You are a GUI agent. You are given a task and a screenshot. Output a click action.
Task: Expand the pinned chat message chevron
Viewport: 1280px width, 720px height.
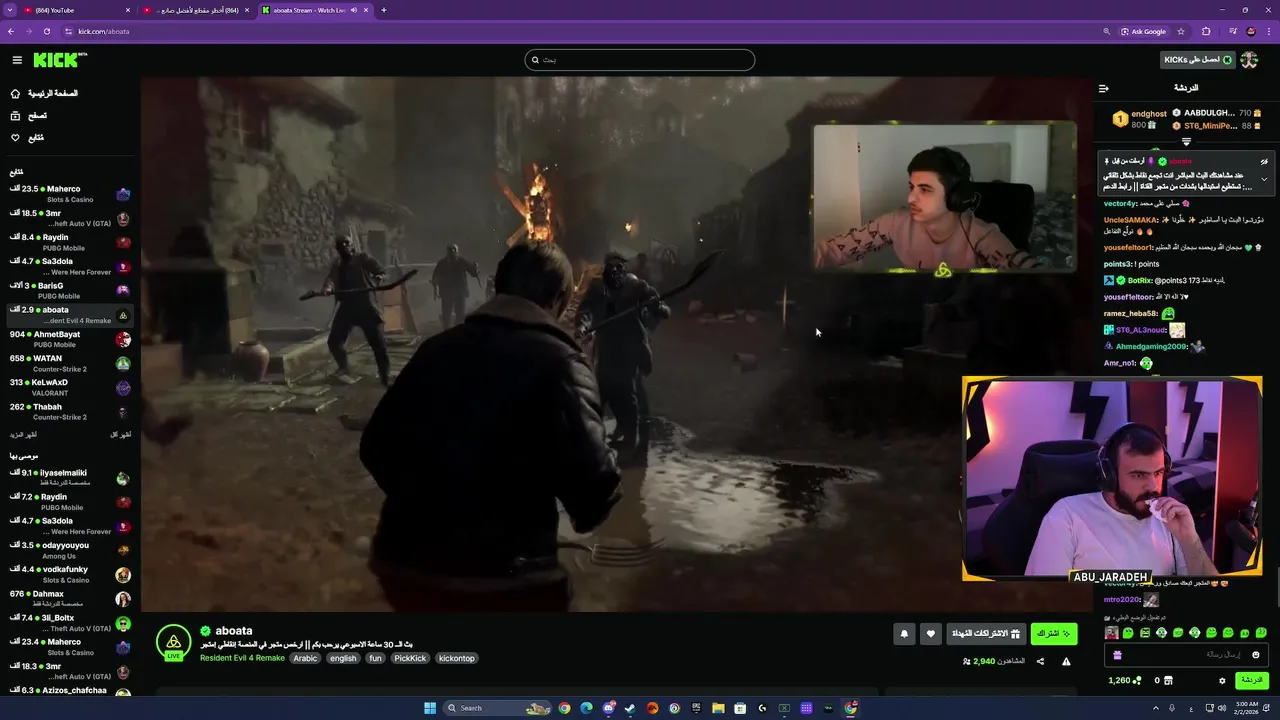click(1264, 179)
